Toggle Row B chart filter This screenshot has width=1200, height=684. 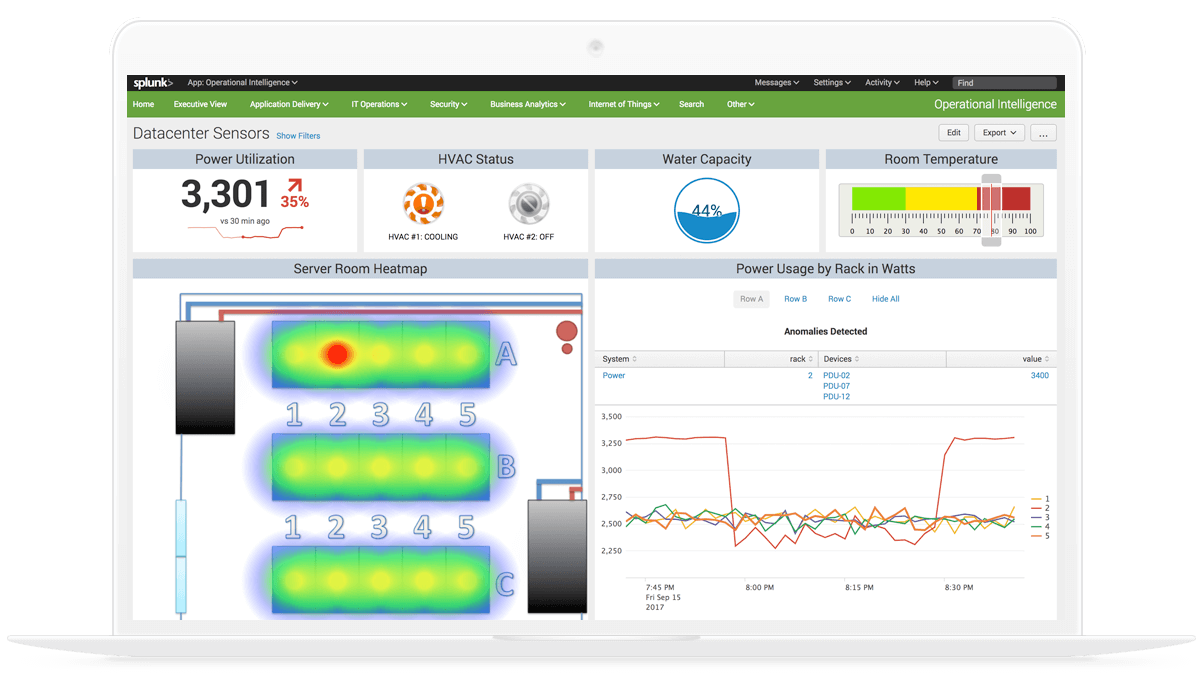click(x=795, y=299)
